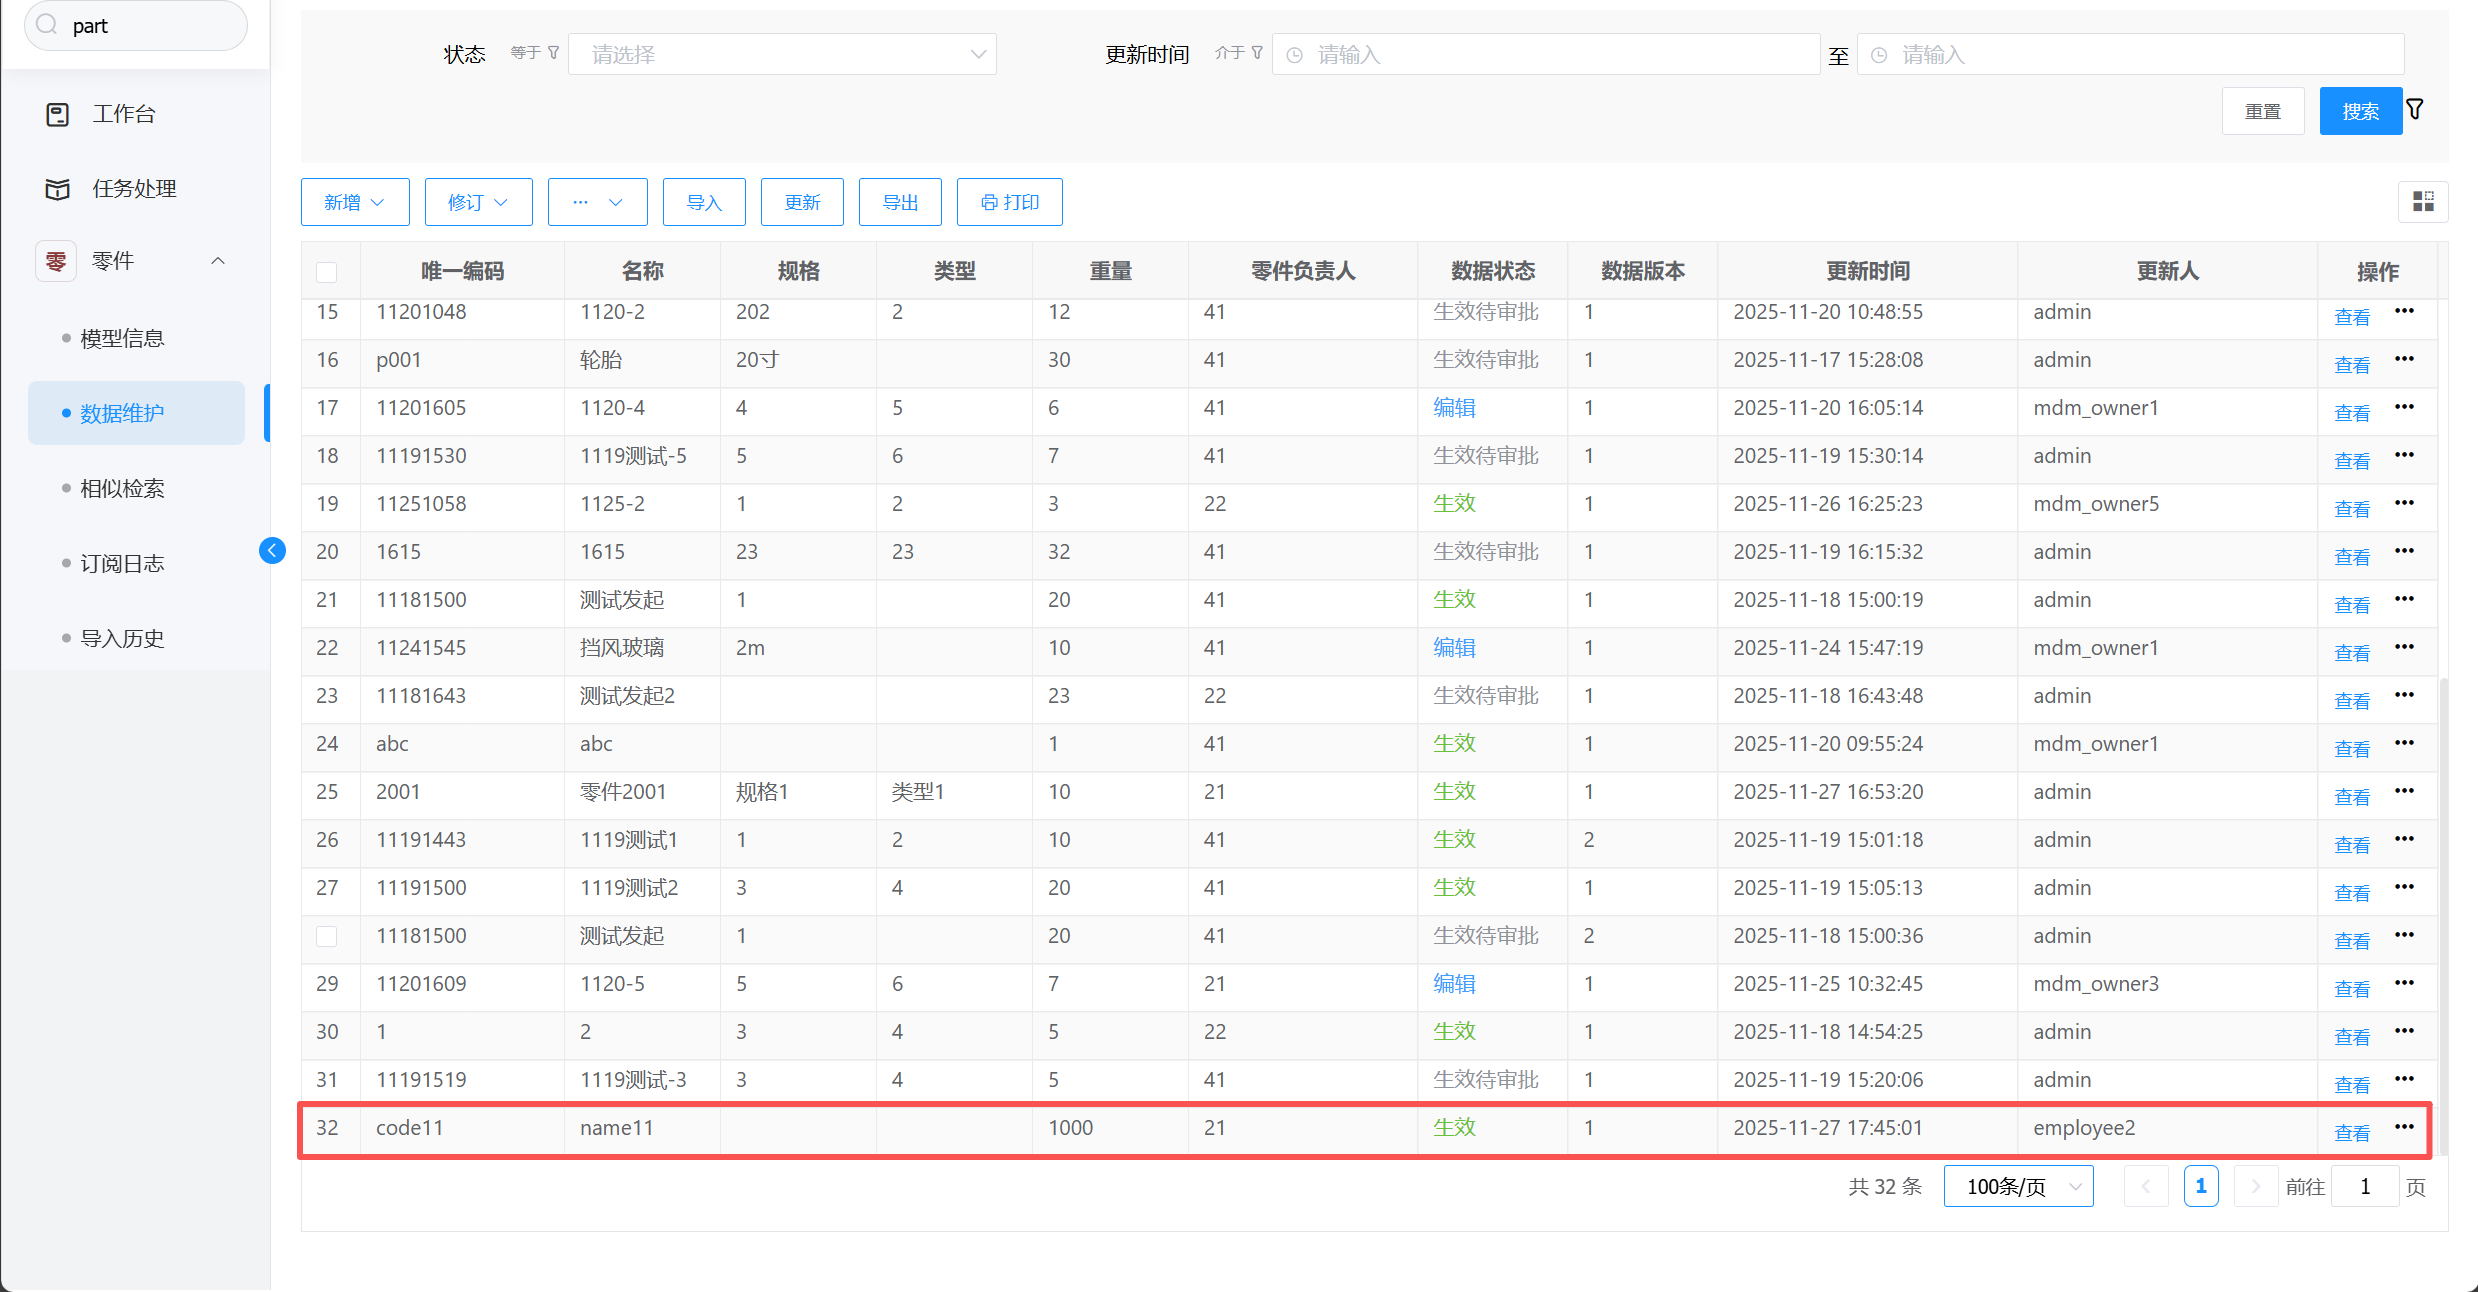
Task: Open 相似检索 in the sidebar
Action: (x=122, y=488)
